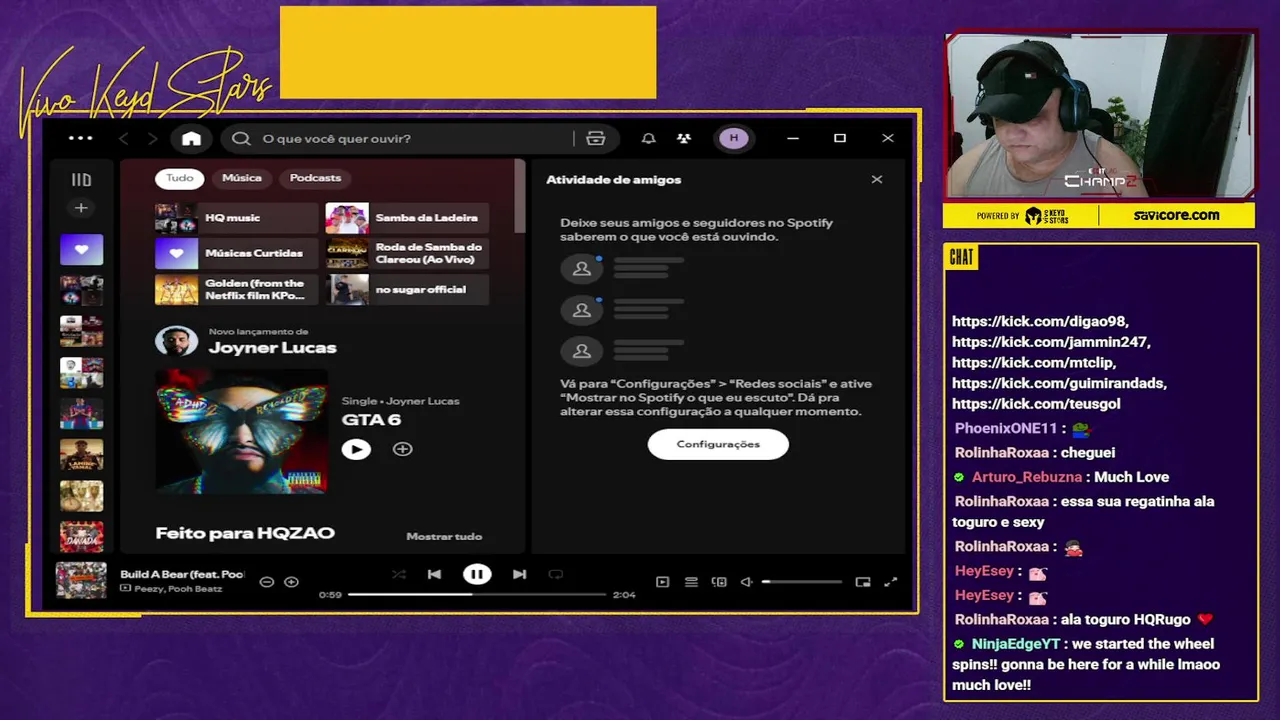Toggle repeat mode
This screenshot has width=1280, height=720.
tap(556, 575)
